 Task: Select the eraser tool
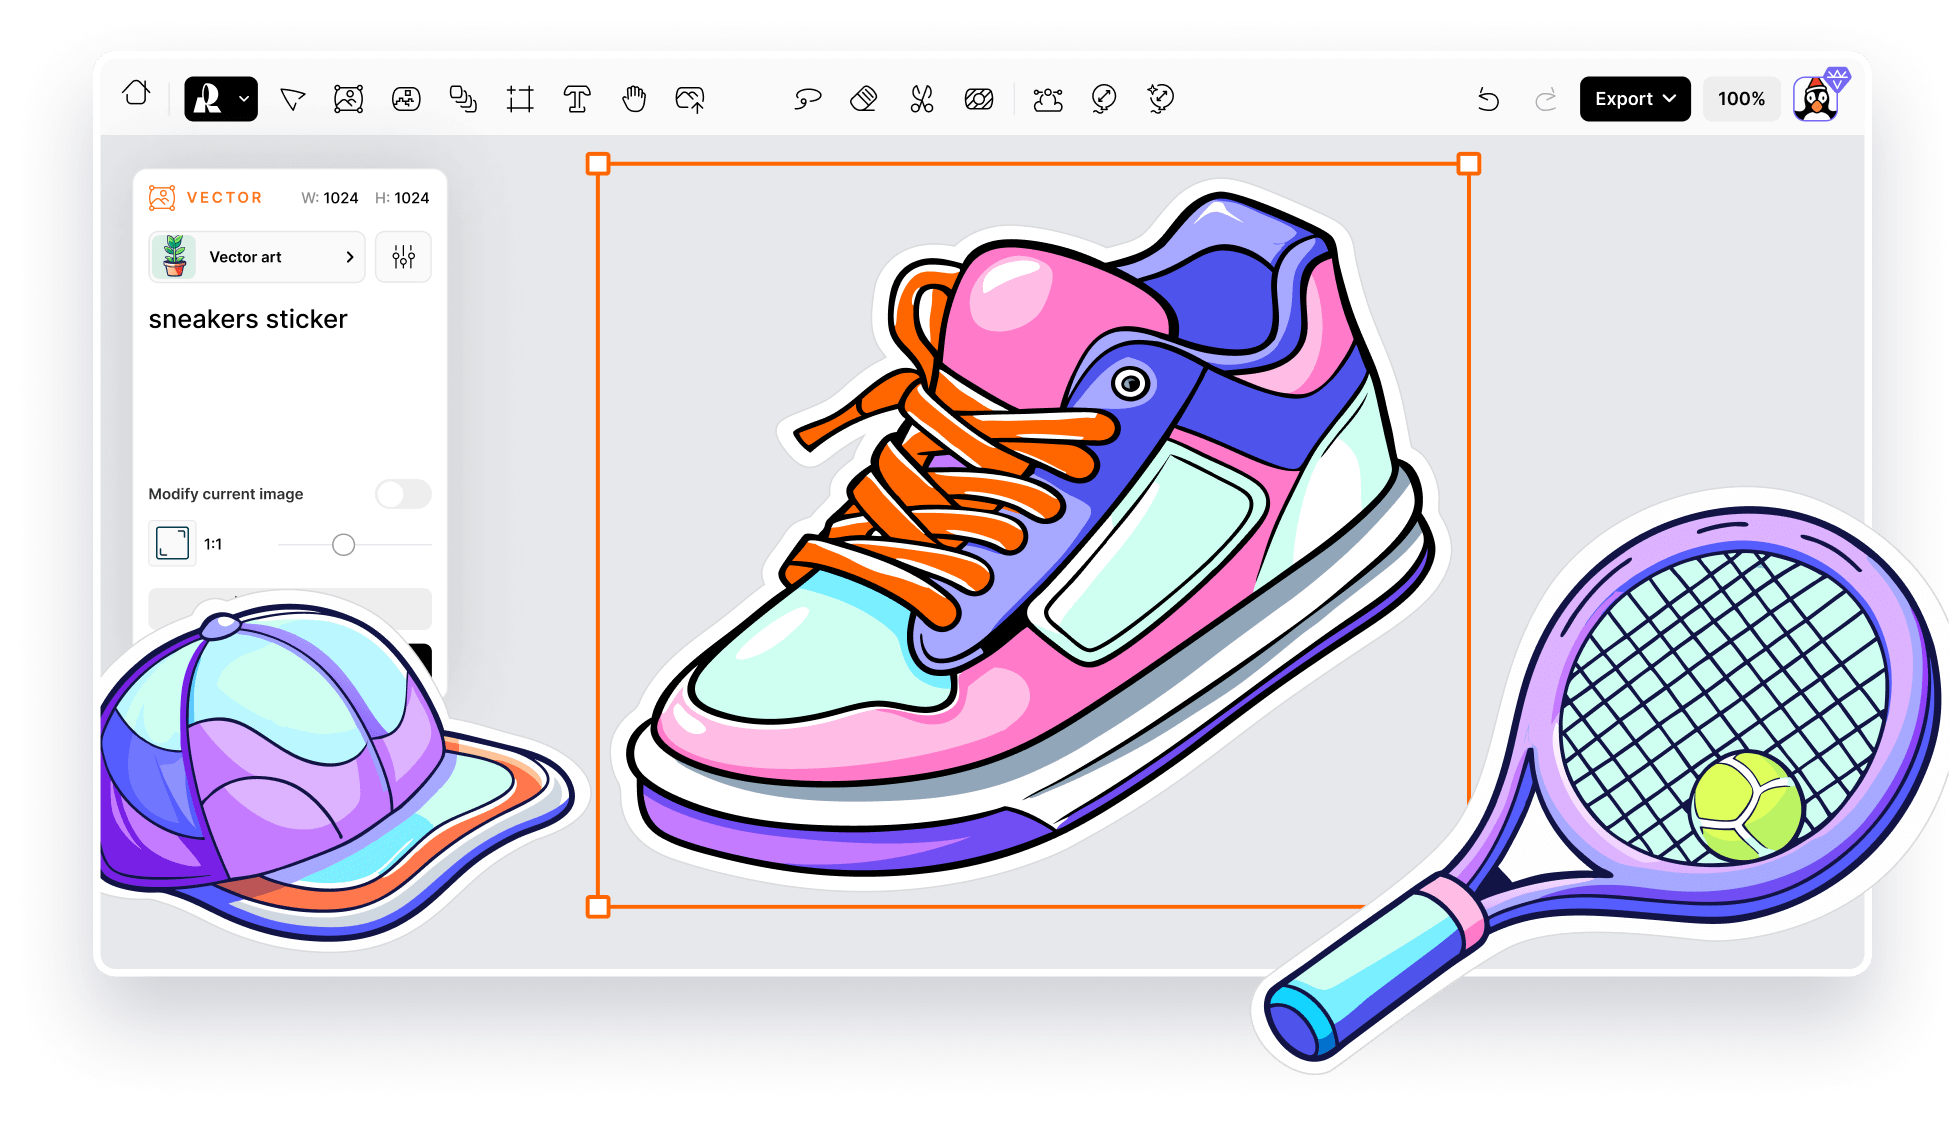tap(864, 99)
